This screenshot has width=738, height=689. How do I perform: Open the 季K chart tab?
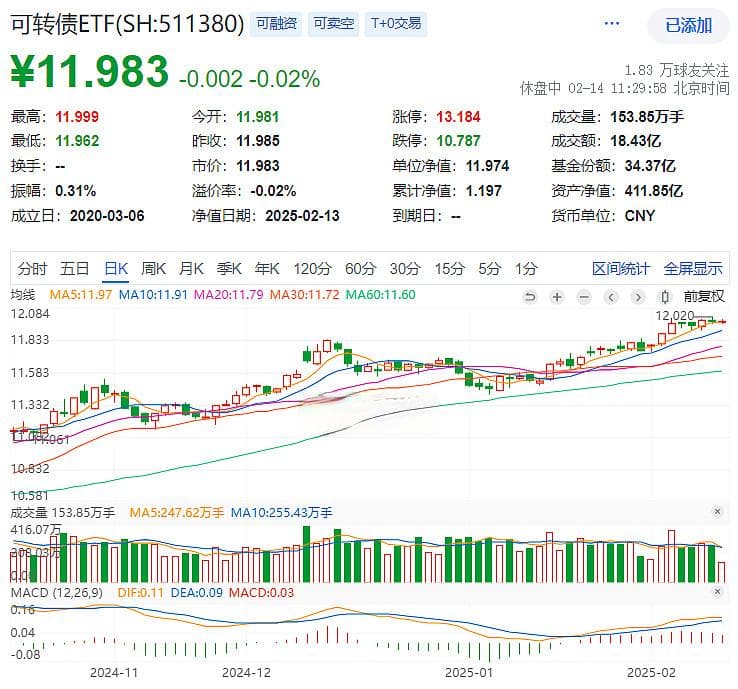[229, 269]
